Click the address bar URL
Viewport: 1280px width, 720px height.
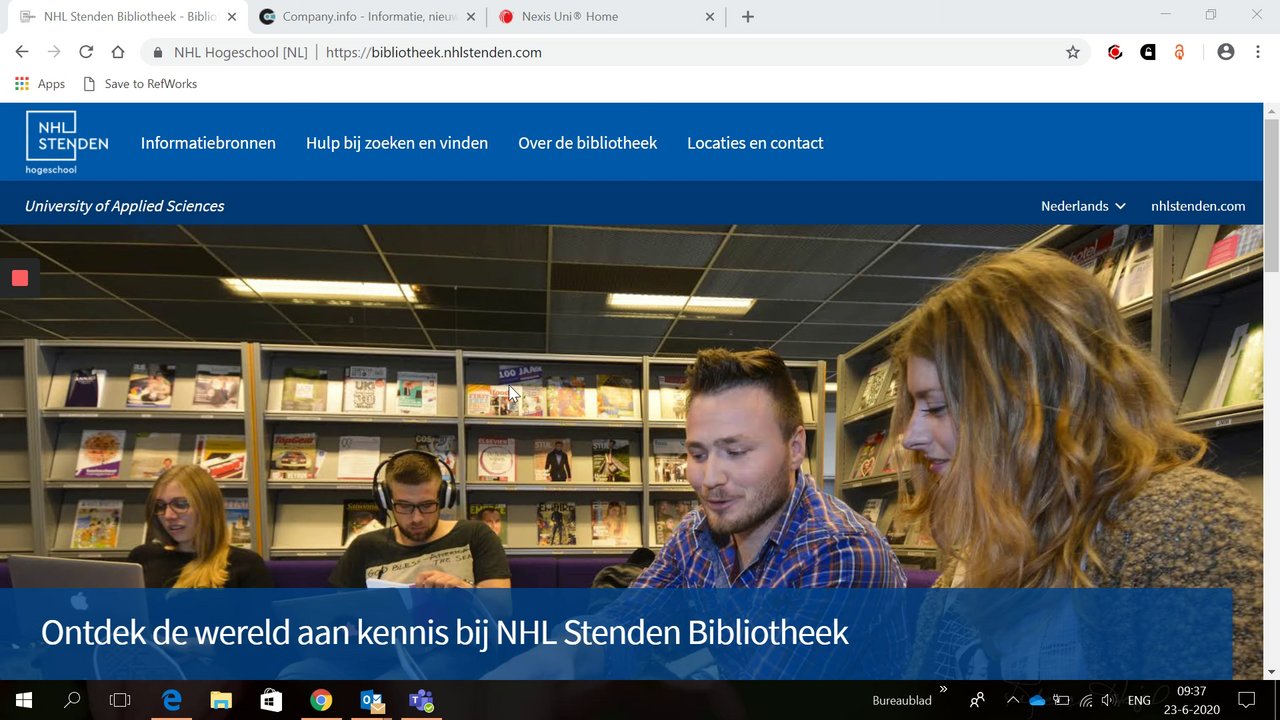[434, 52]
